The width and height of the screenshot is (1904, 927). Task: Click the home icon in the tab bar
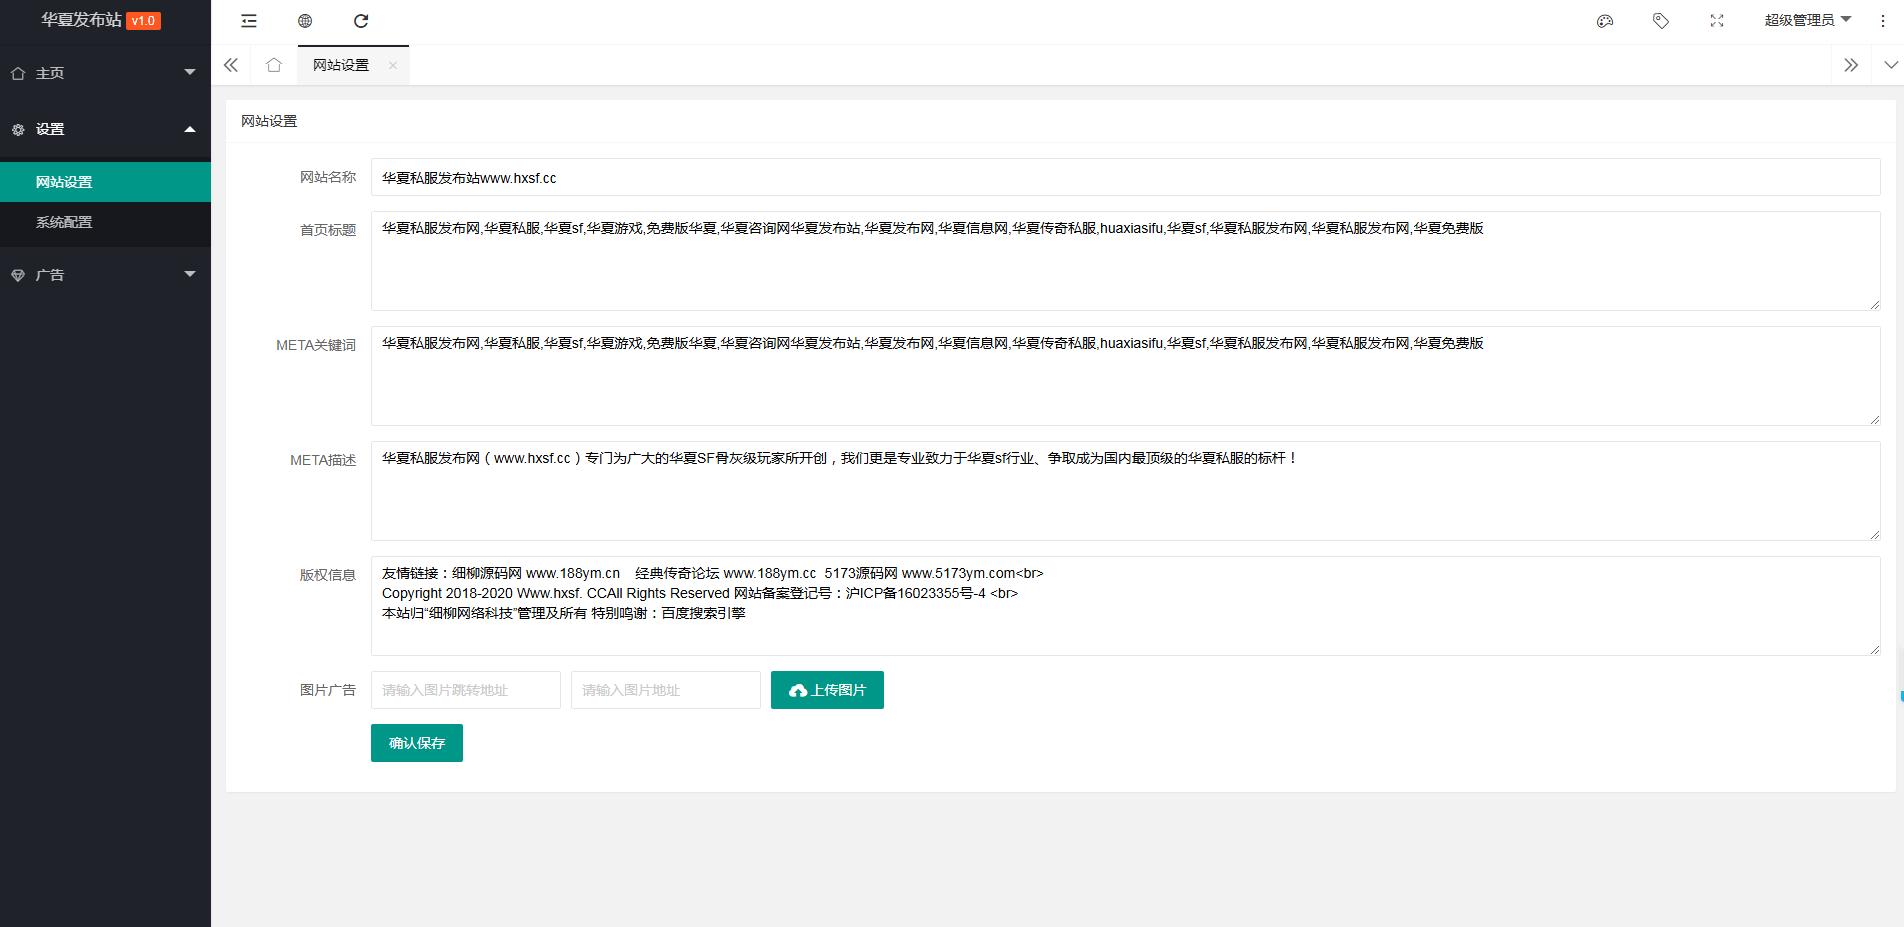273,64
